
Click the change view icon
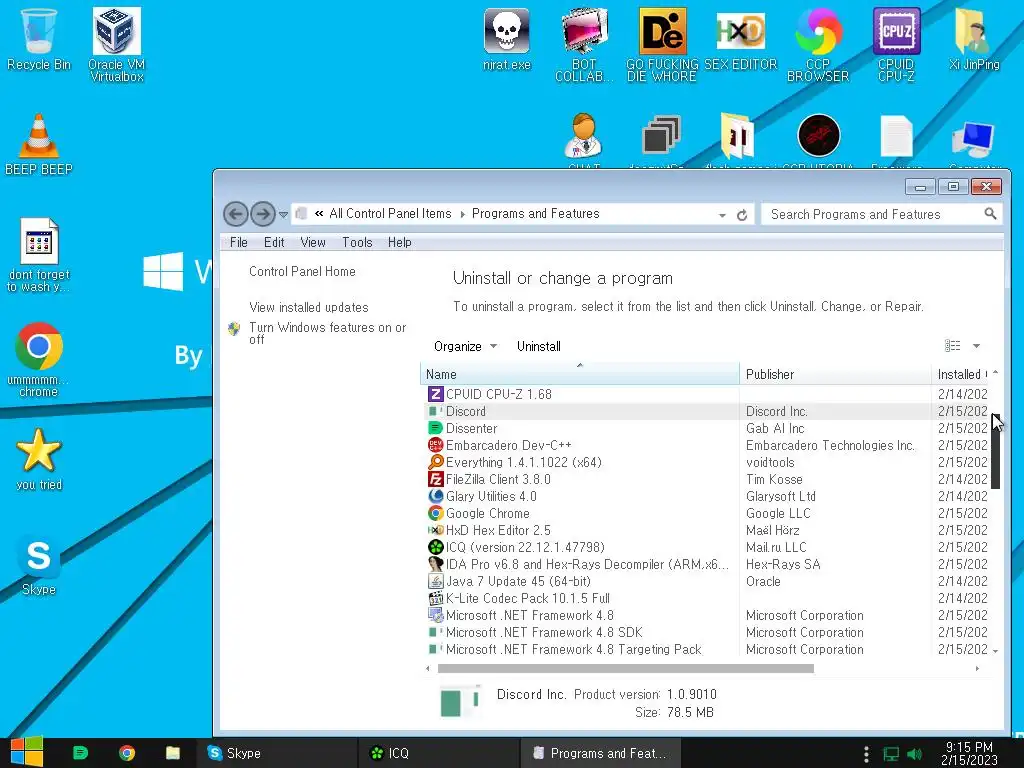click(x=952, y=345)
